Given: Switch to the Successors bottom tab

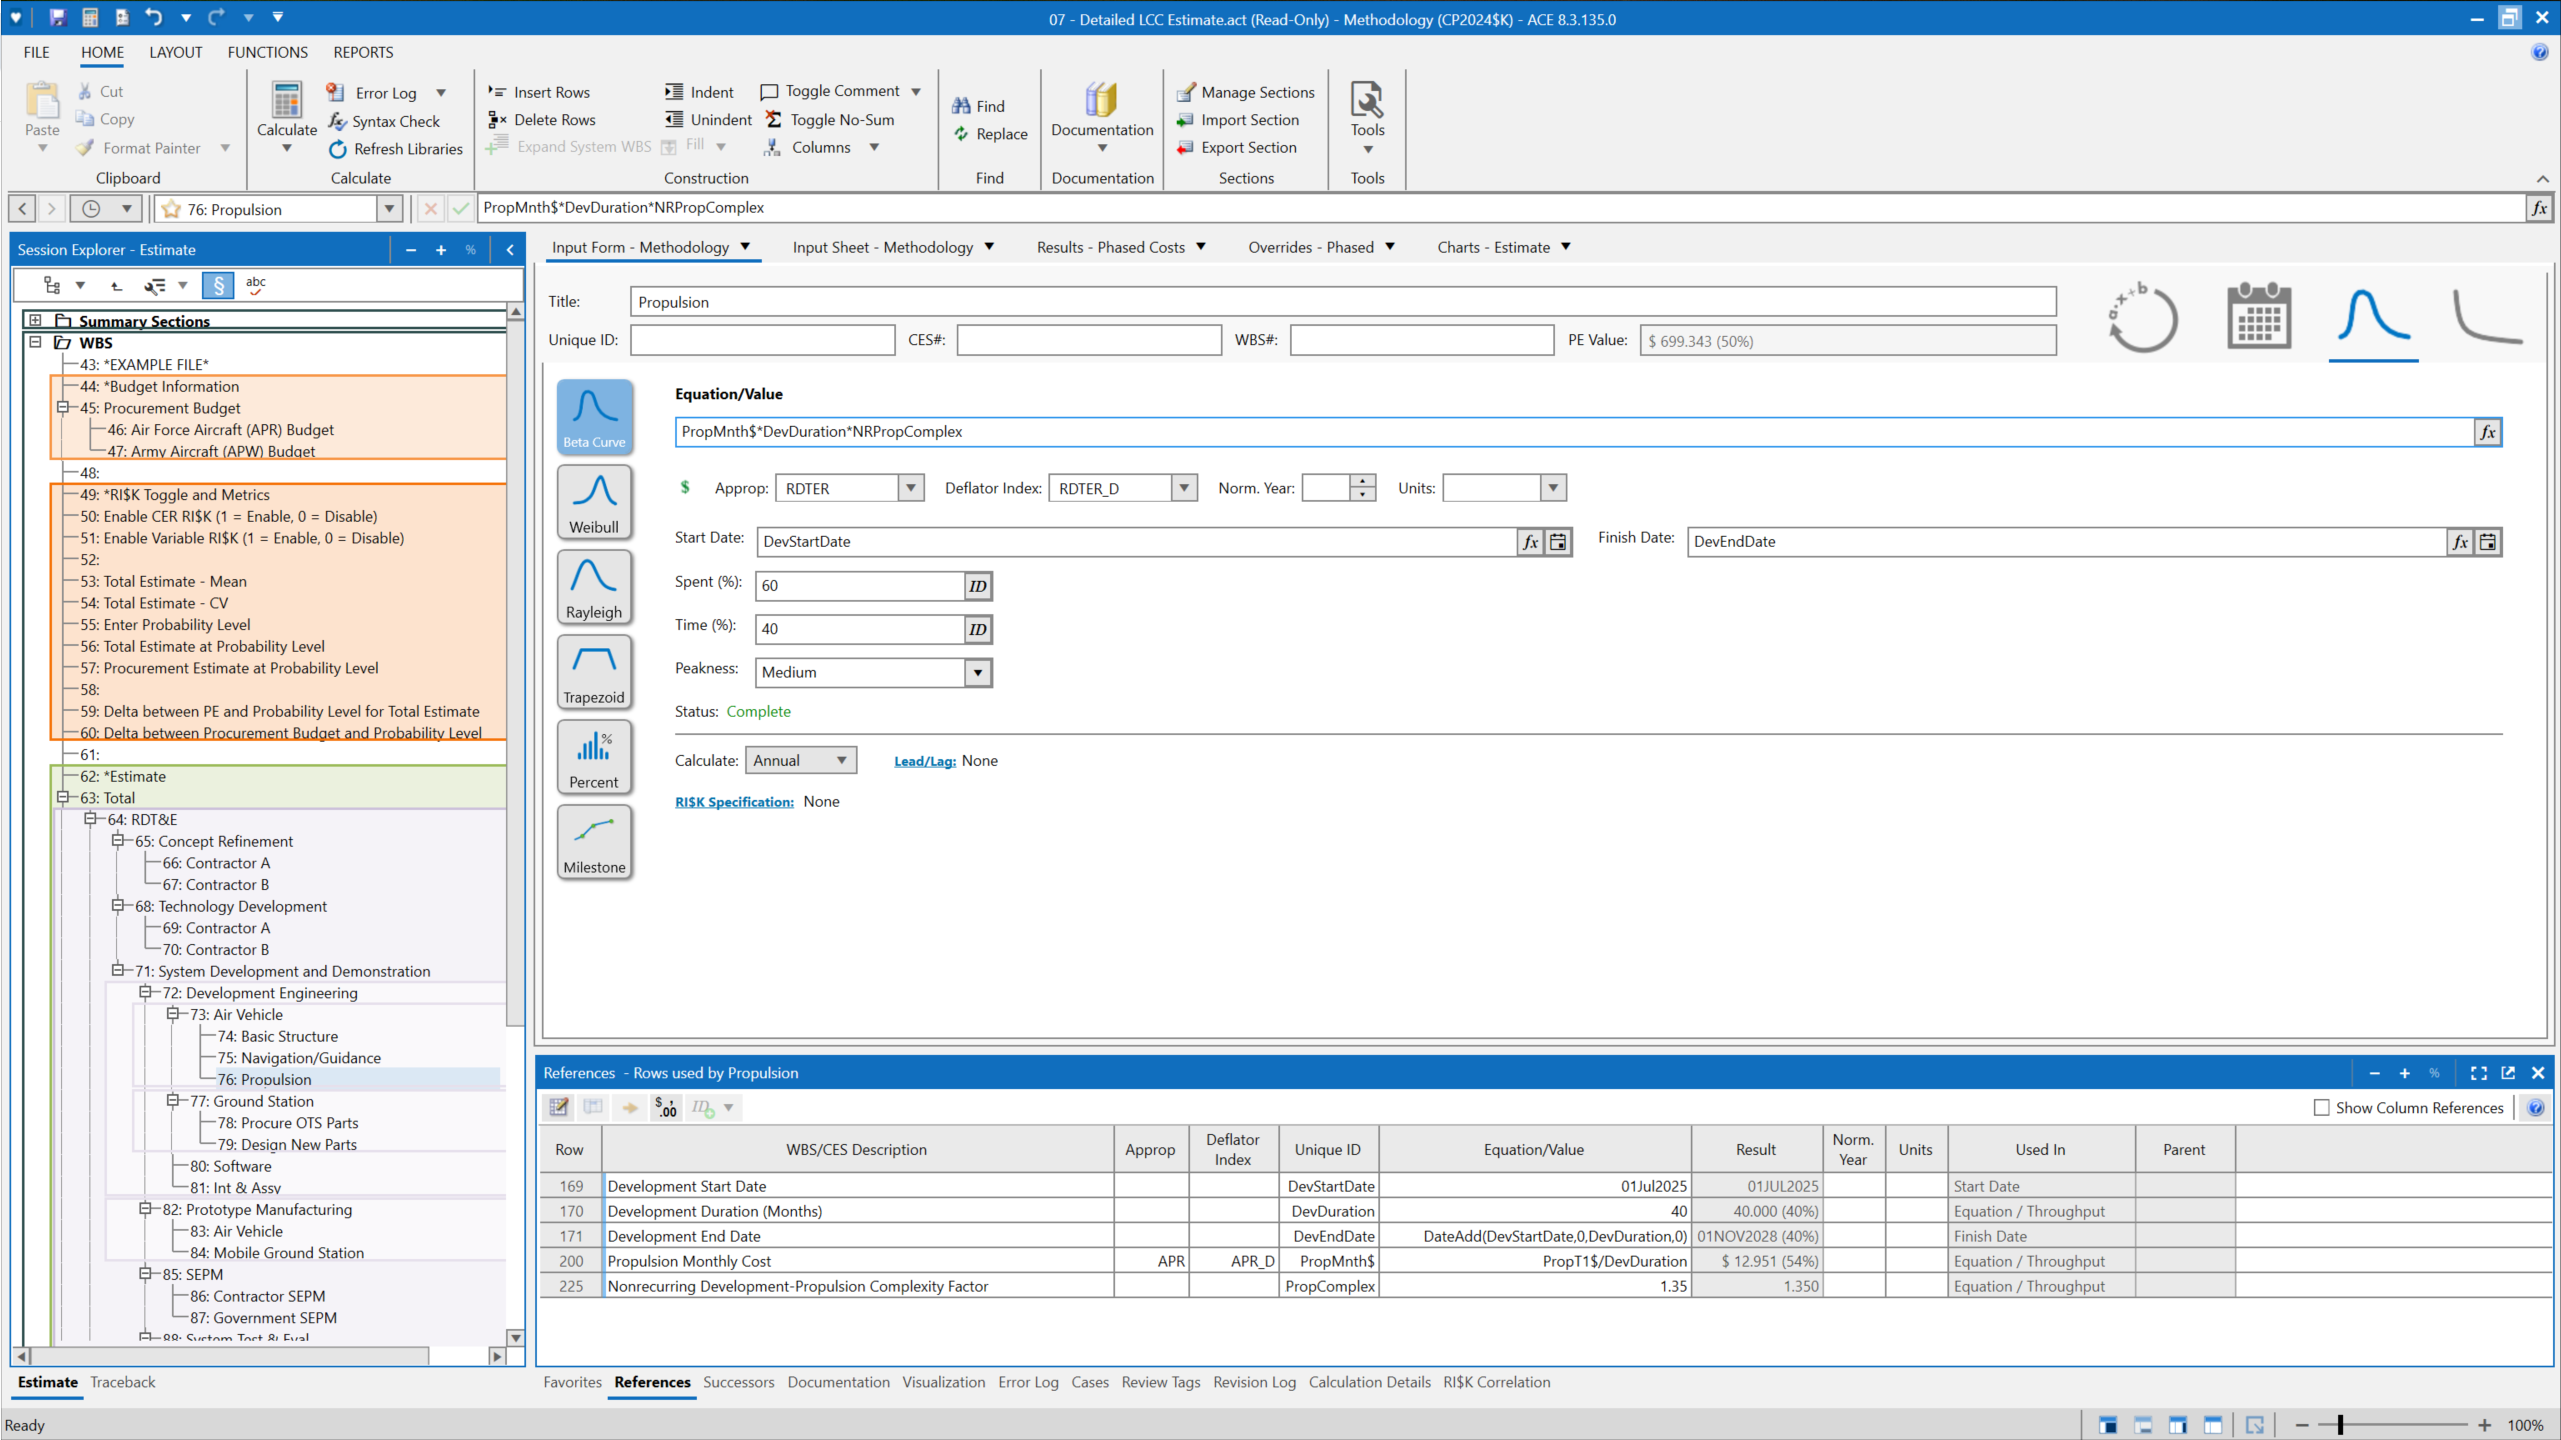Looking at the screenshot, I should point(738,1382).
